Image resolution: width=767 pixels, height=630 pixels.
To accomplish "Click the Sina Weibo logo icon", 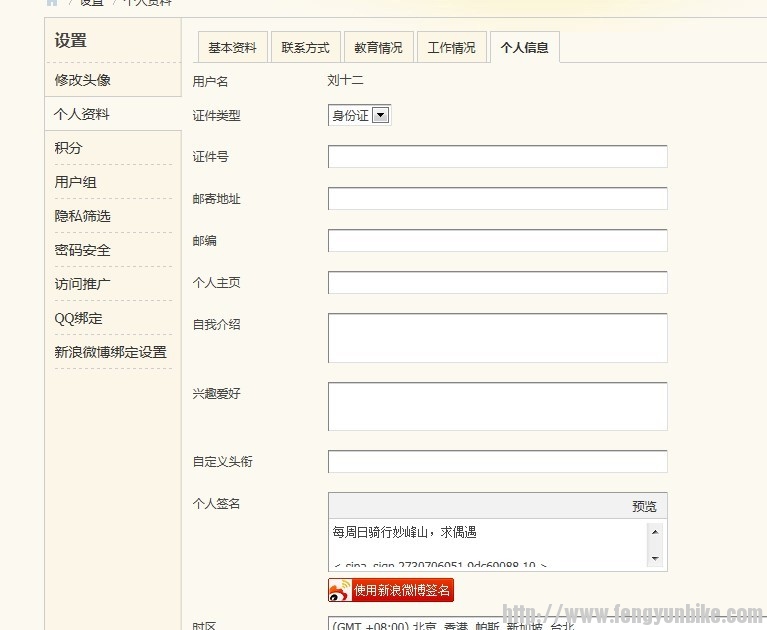I will (340, 591).
